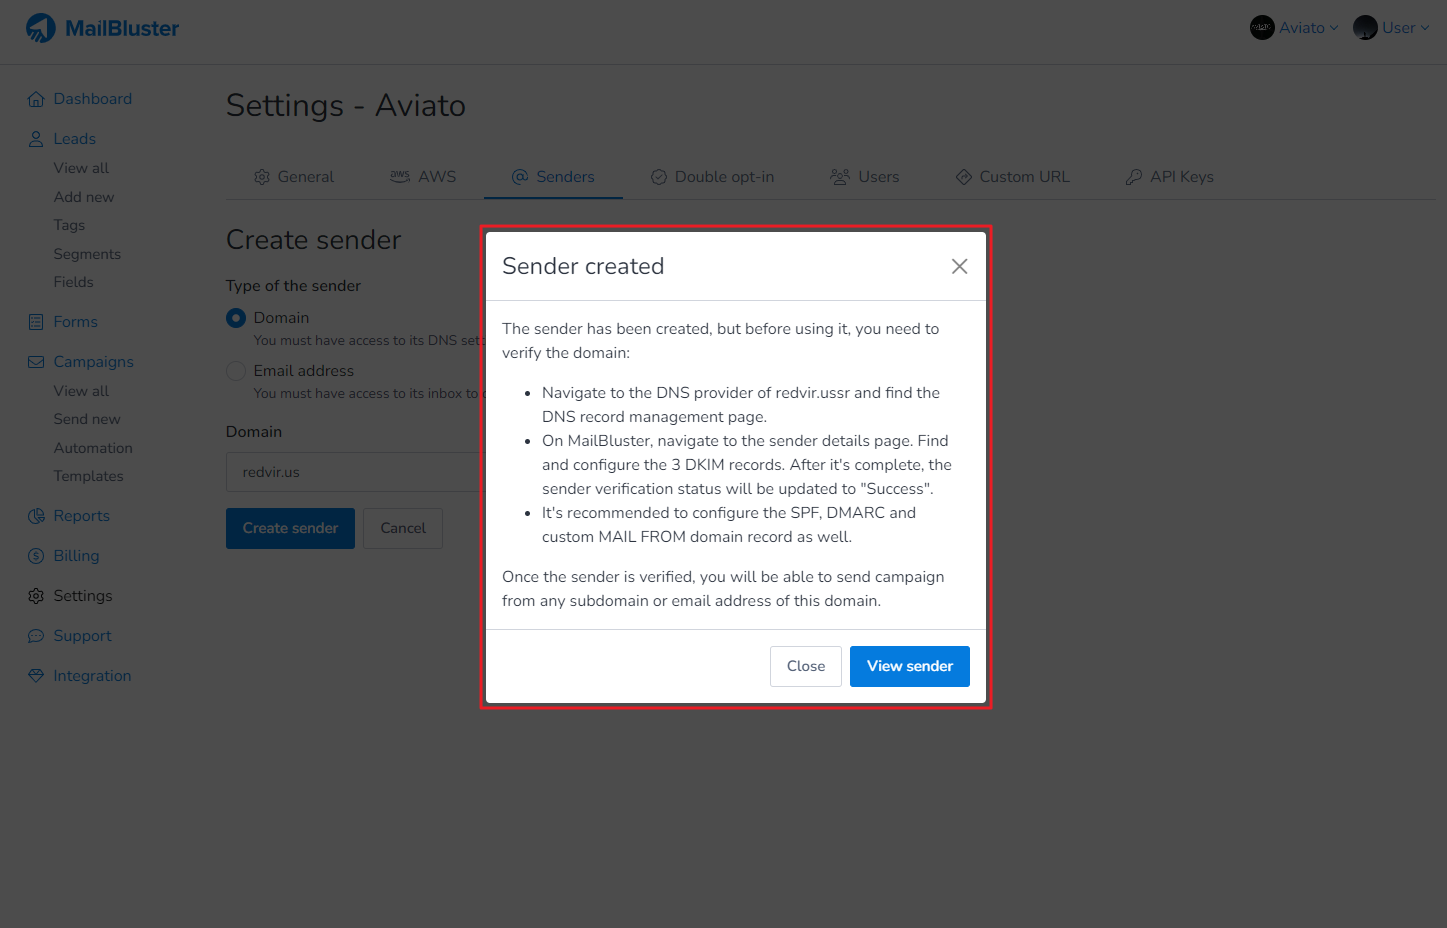Click the Reports pie chart icon
Viewport: 1447px width, 928px height.
coord(36,516)
